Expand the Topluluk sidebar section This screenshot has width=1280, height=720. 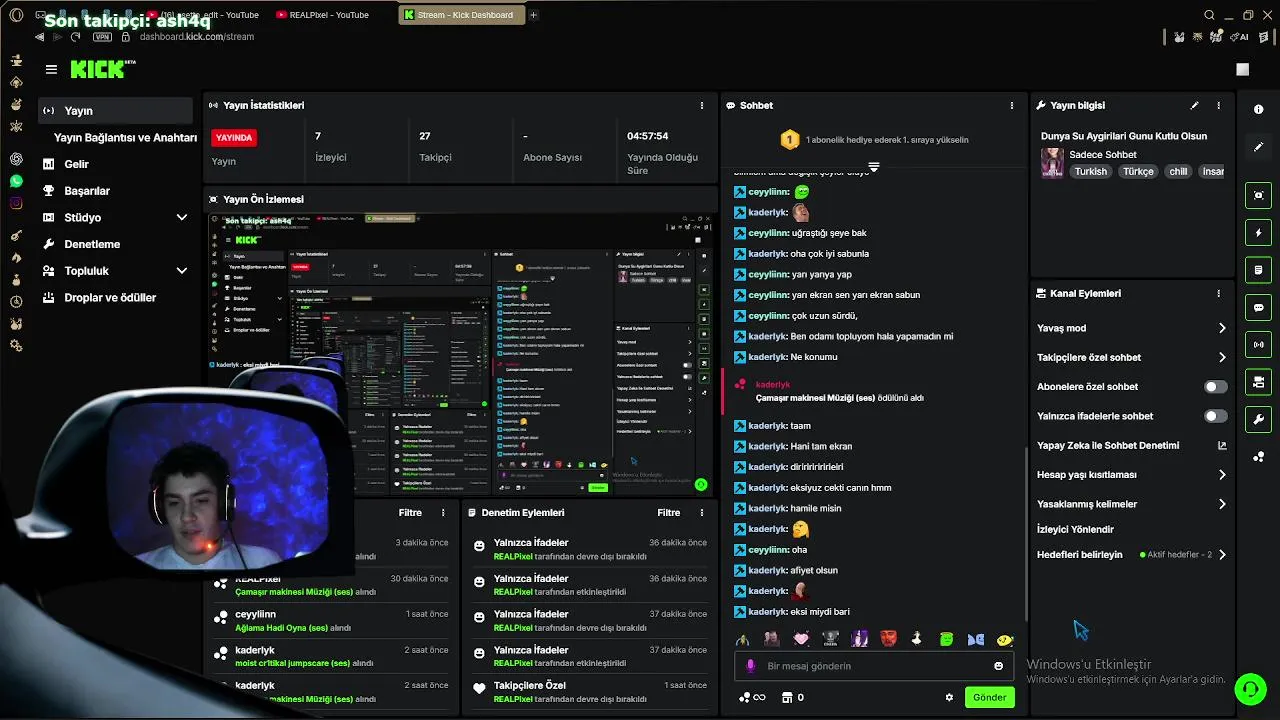[182, 271]
